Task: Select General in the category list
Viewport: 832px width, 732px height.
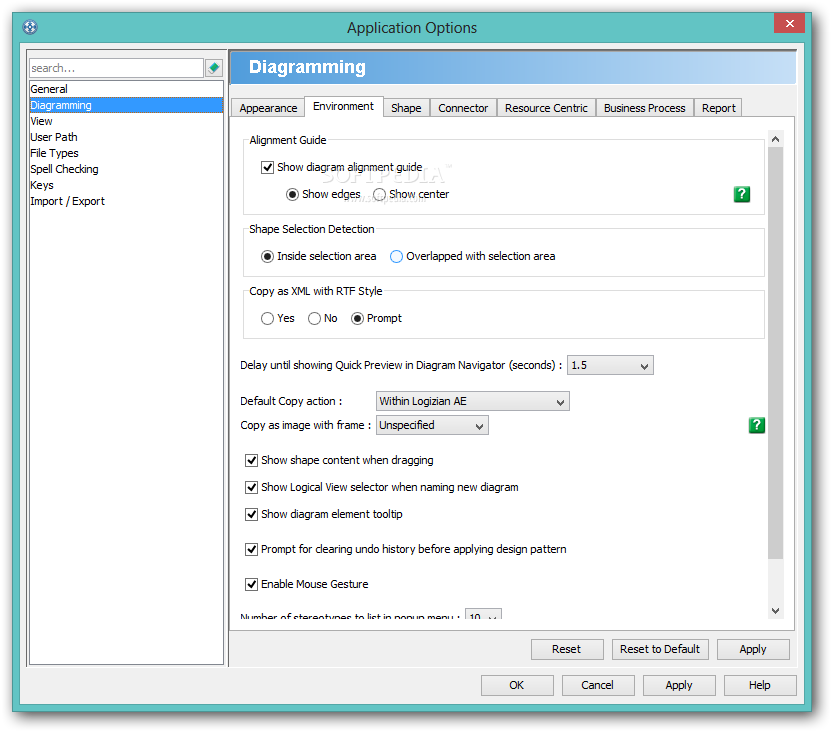Action: point(126,89)
